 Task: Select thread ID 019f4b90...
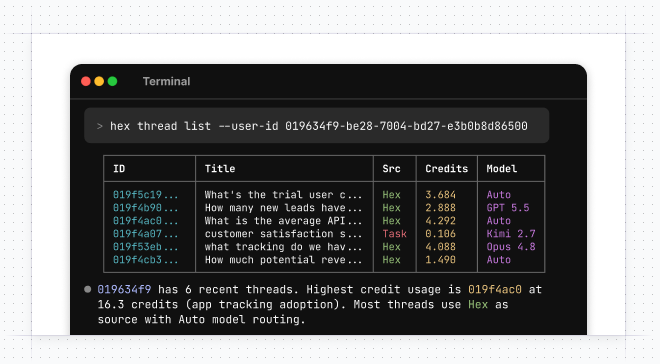click(x=146, y=208)
